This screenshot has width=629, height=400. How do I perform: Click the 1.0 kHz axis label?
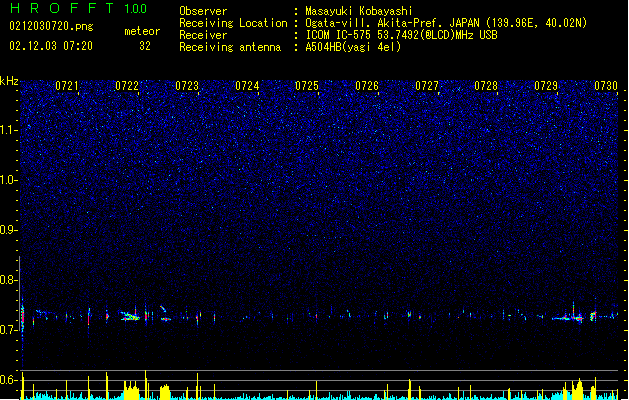pyautogui.click(x=9, y=180)
